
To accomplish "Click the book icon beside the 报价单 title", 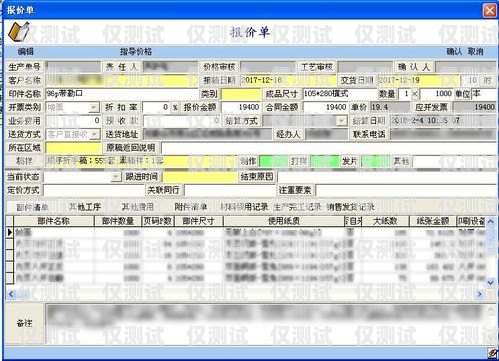I will click(x=19, y=32).
